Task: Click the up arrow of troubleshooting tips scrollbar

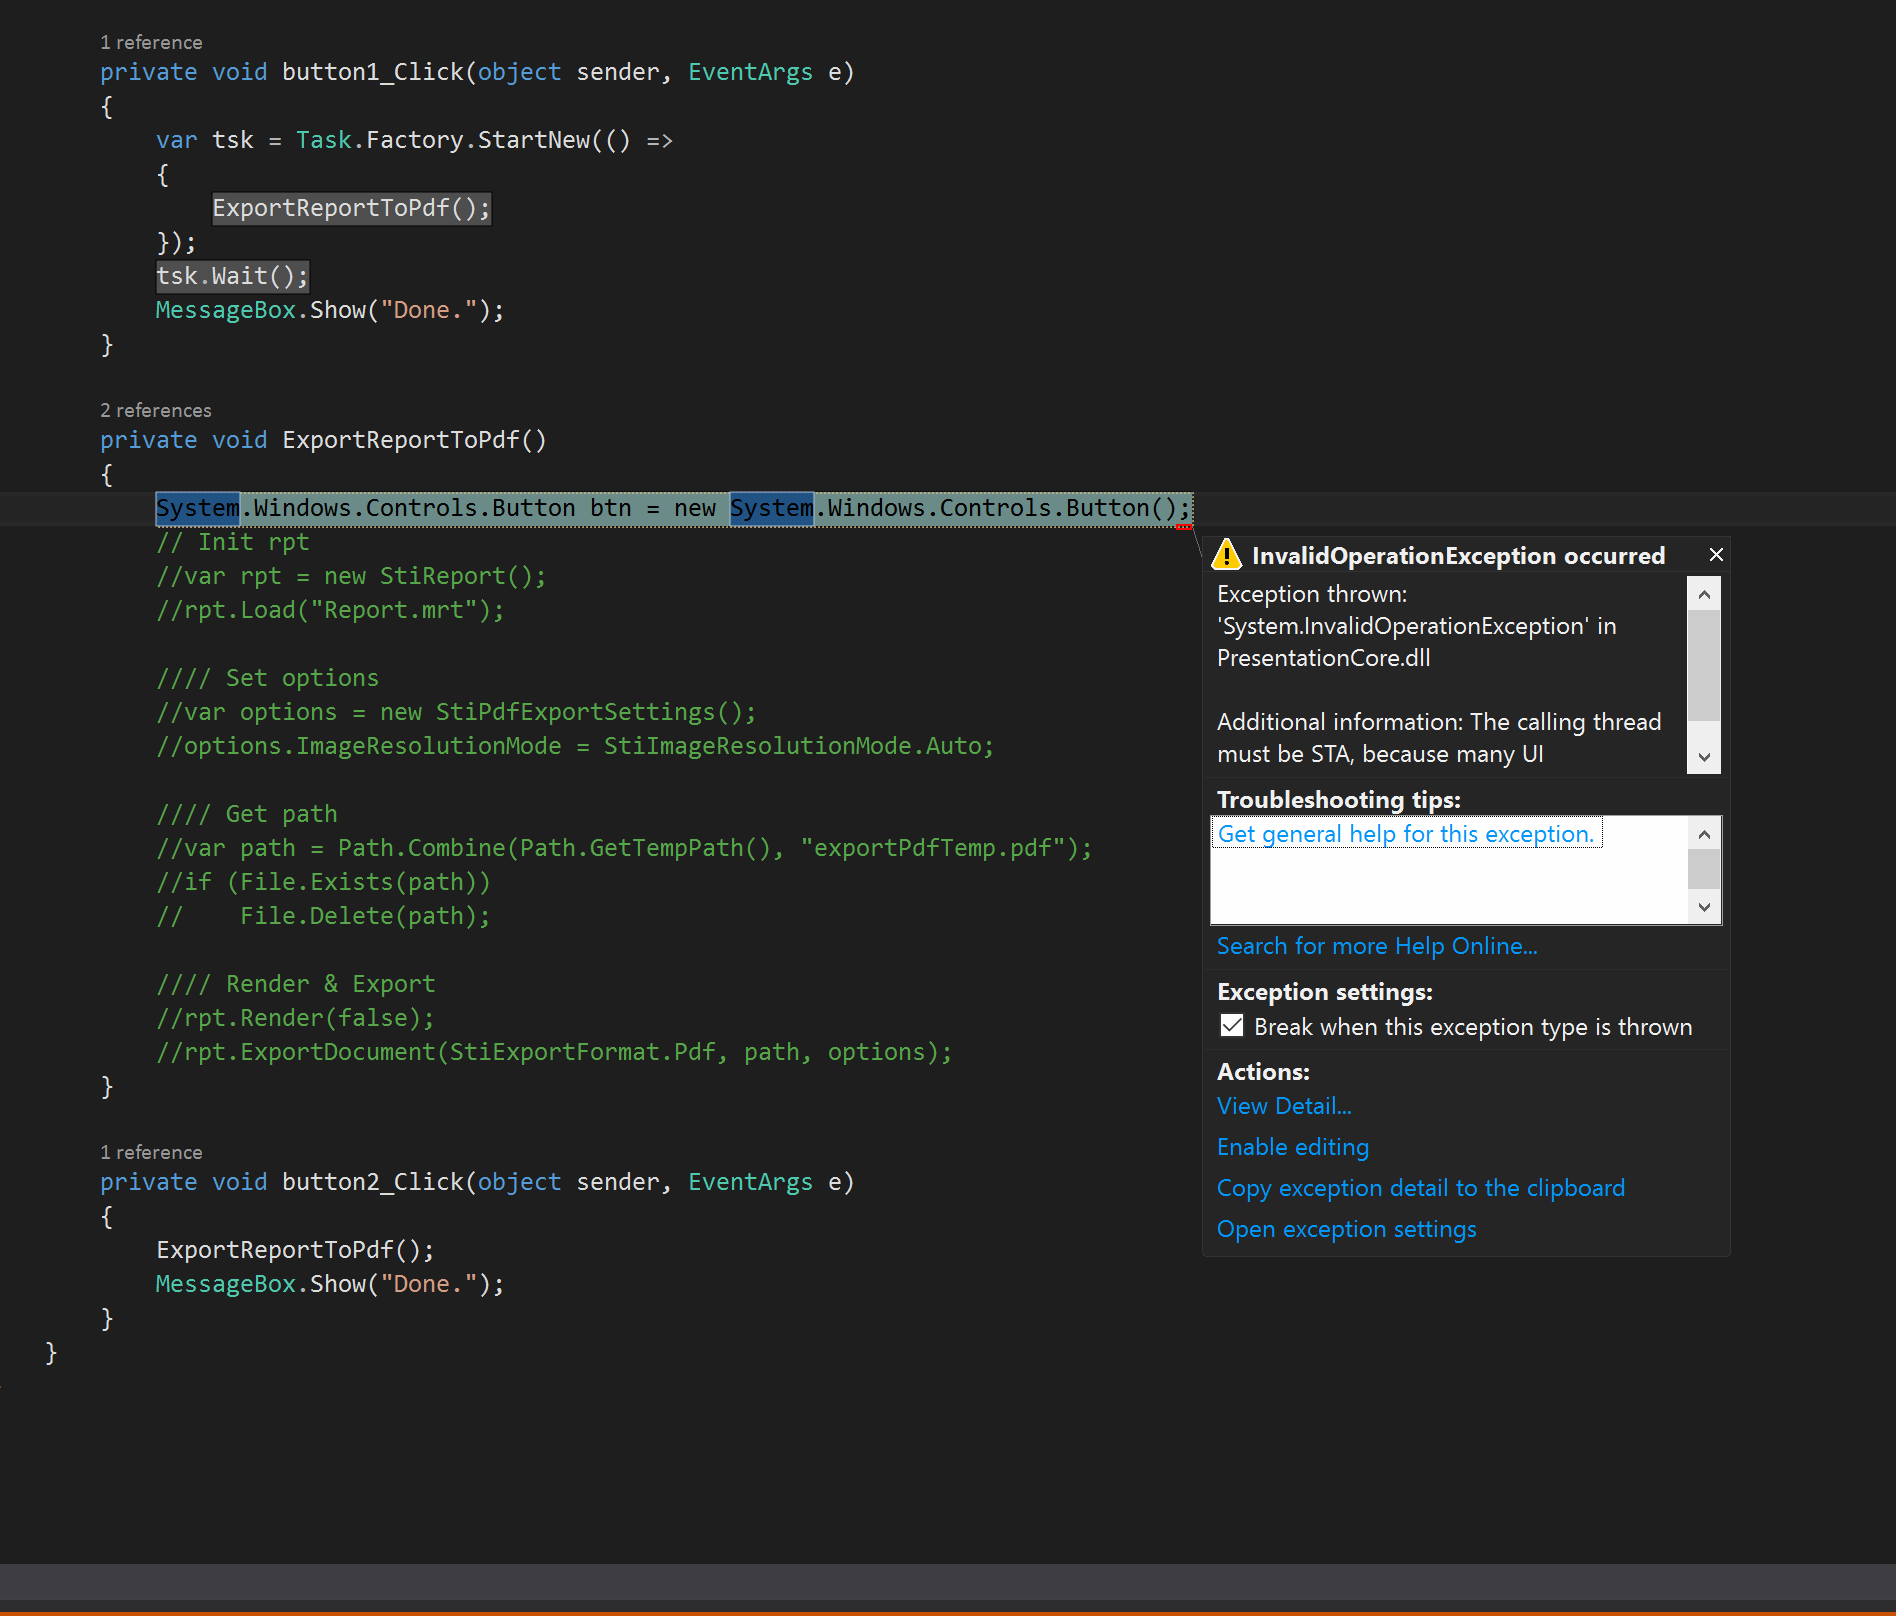Action: pyautogui.click(x=1704, y=833)
